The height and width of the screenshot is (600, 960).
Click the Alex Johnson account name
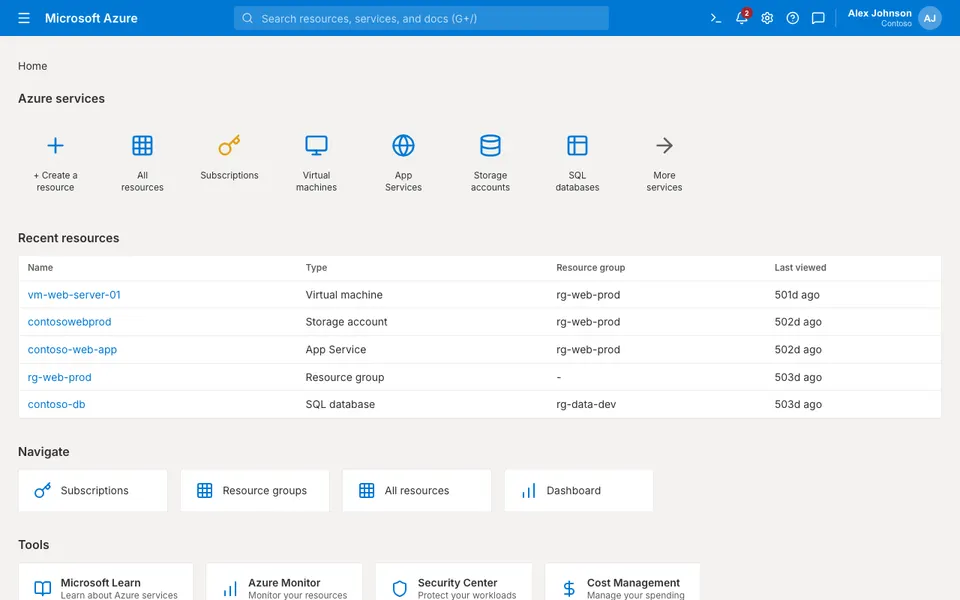point(879,13)
